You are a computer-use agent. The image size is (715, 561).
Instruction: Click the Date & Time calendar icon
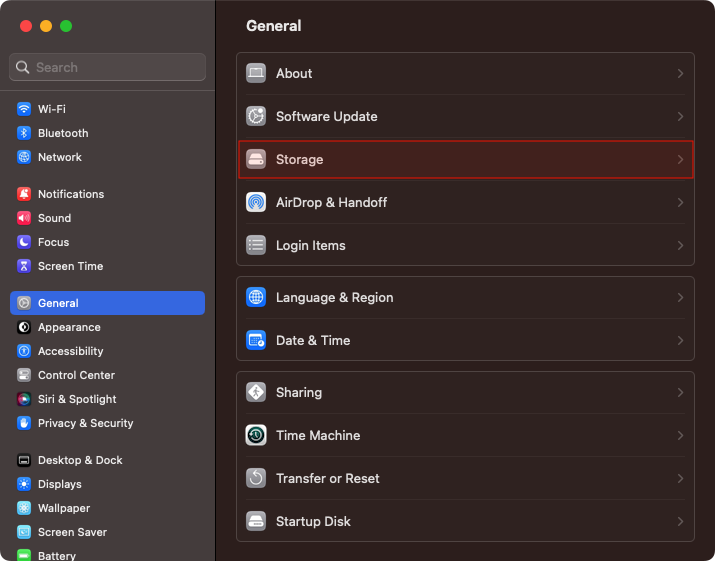click(x=256, y=340)
